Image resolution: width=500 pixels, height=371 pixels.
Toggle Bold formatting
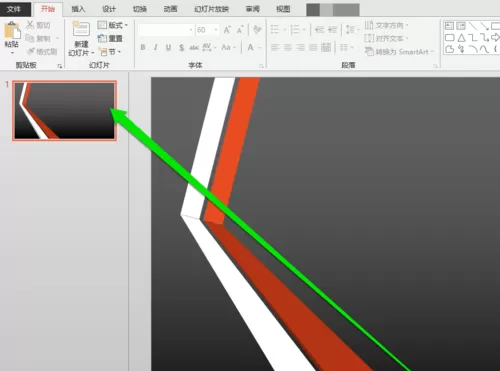tap(143, 48)
